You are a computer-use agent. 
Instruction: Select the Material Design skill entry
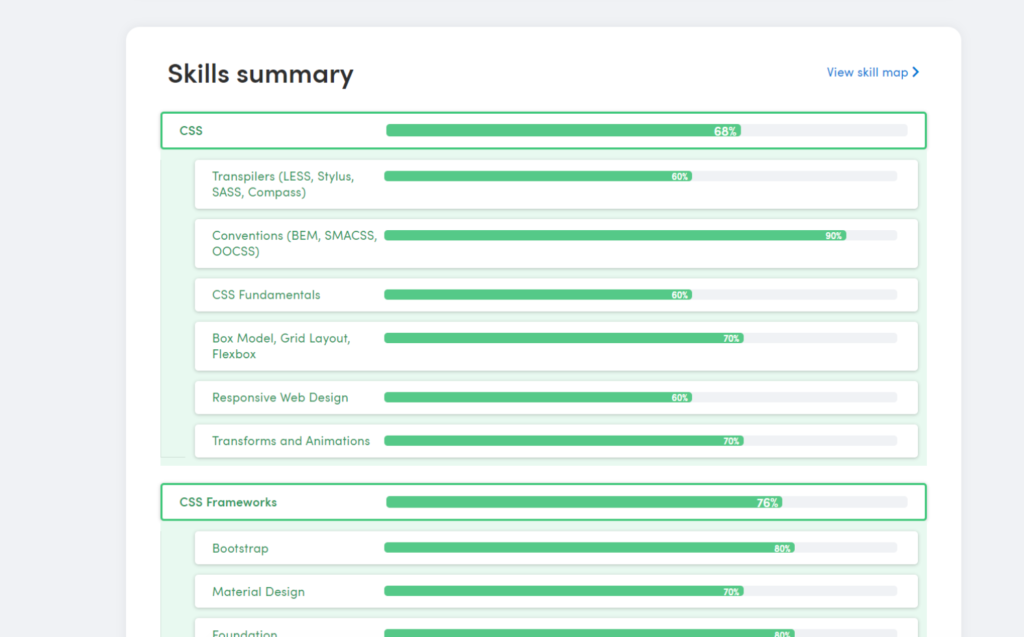click(x=555, y=591)
